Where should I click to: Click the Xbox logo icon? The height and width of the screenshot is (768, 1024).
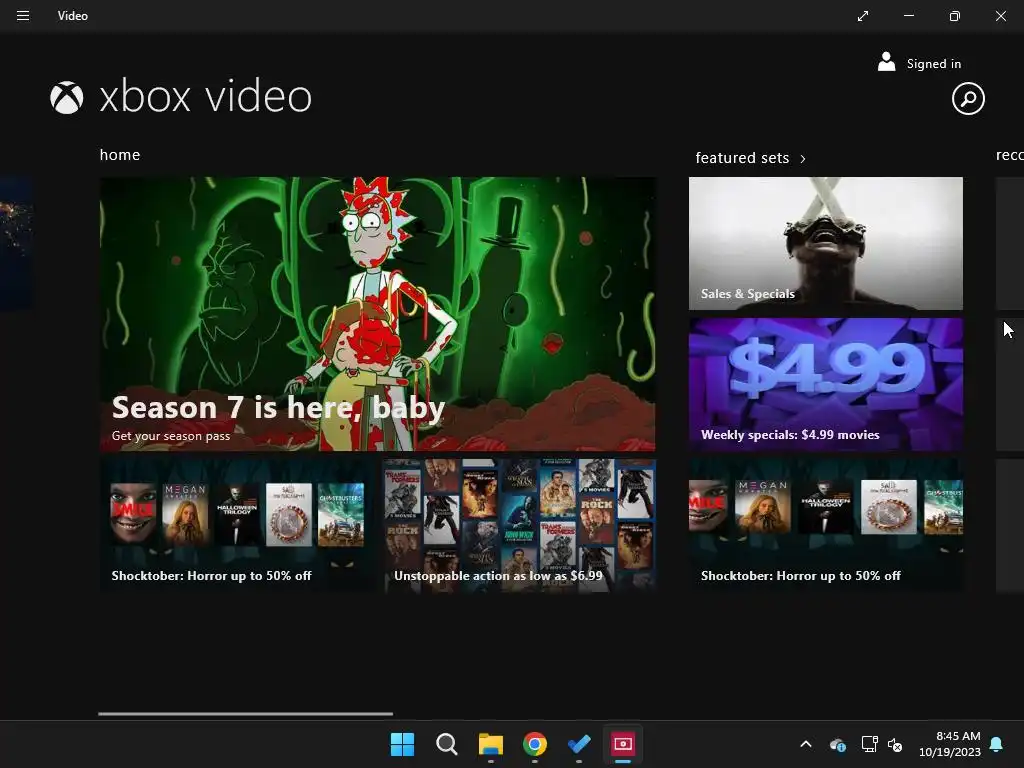pyautogui.click(x=67, y=97)
